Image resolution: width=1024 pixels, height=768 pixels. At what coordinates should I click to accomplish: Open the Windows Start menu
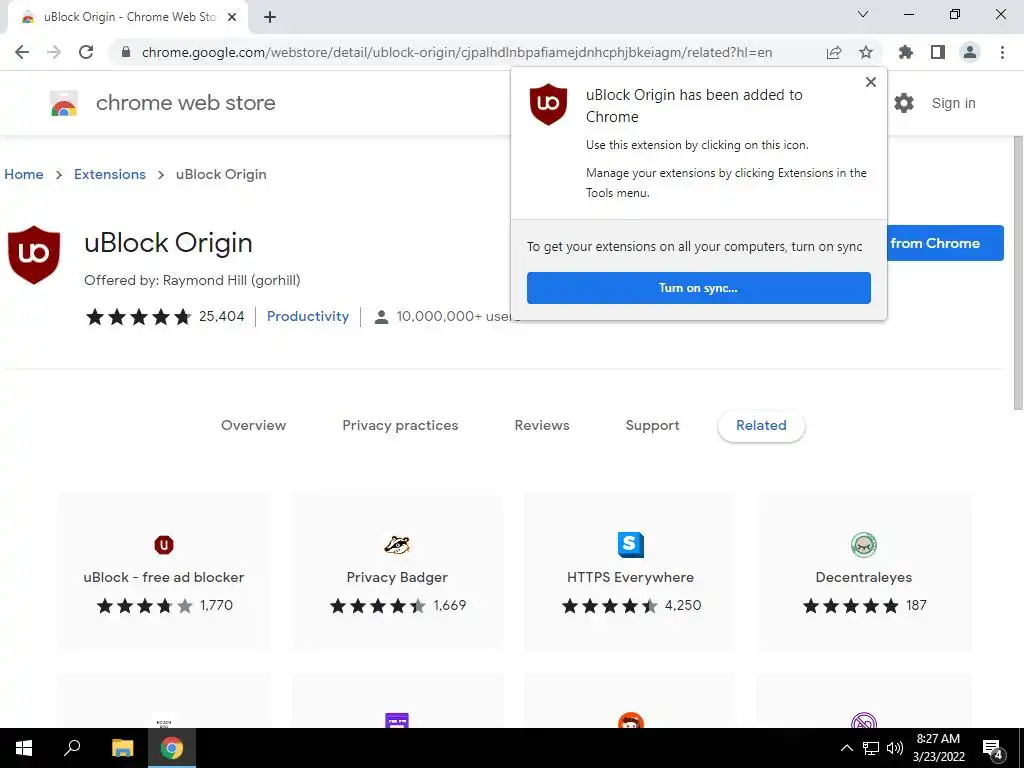(24, 748)
